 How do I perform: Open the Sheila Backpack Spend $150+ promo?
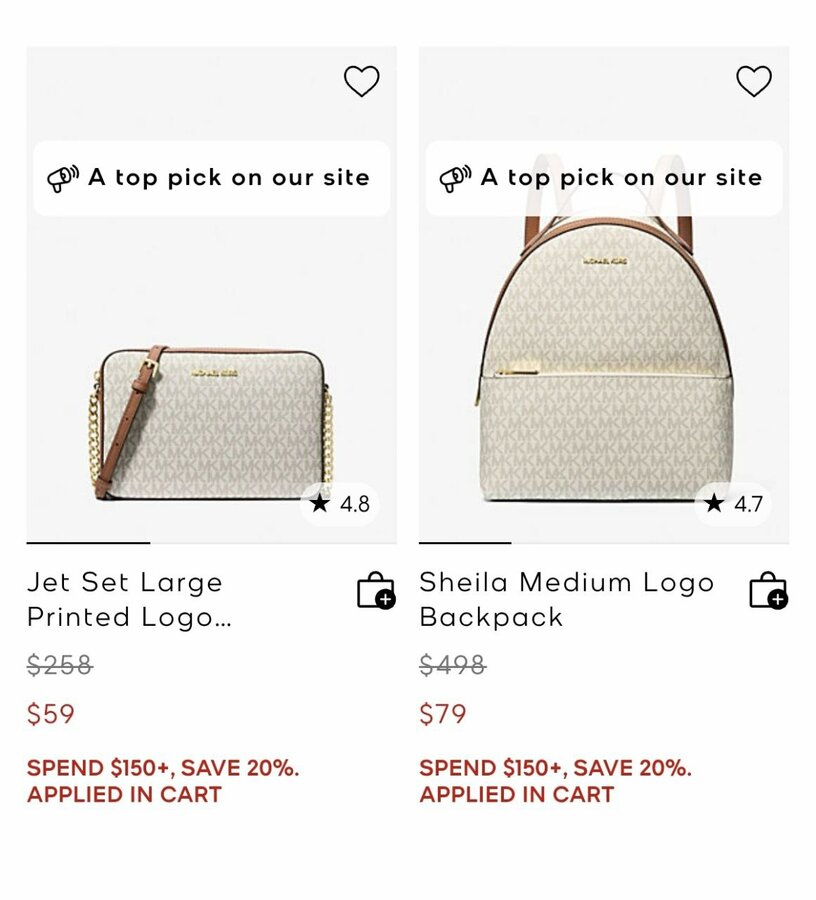tap(555, 781)
